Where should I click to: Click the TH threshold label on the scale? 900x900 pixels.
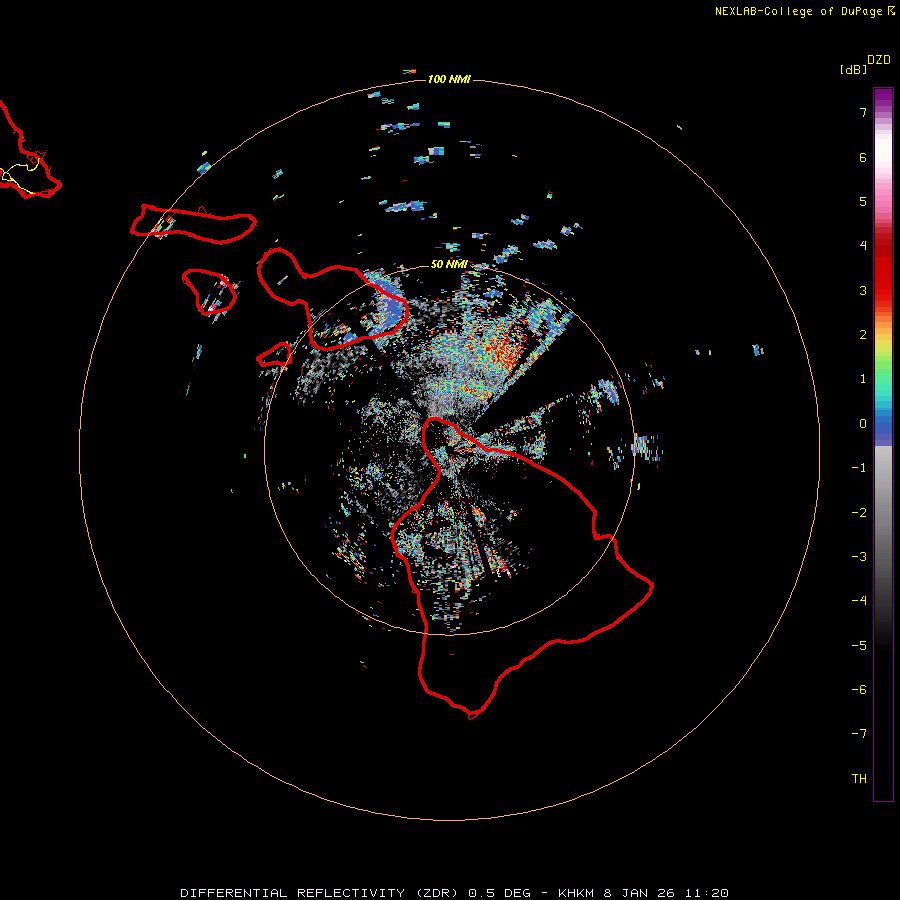coord(859,779)
